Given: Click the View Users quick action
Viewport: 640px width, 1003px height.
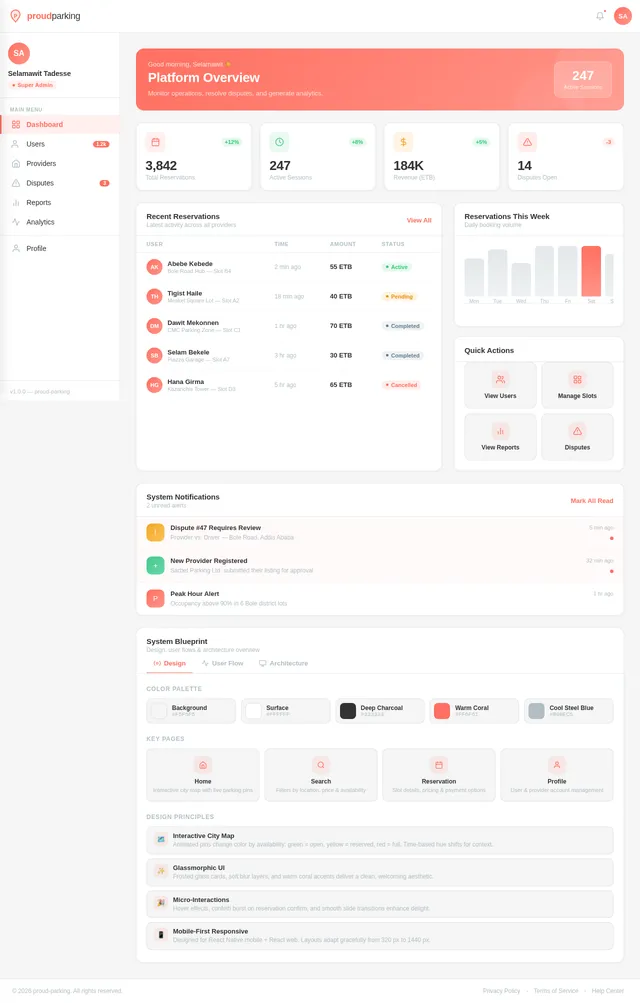Looking at the screenshot, I should click(500, 385).
